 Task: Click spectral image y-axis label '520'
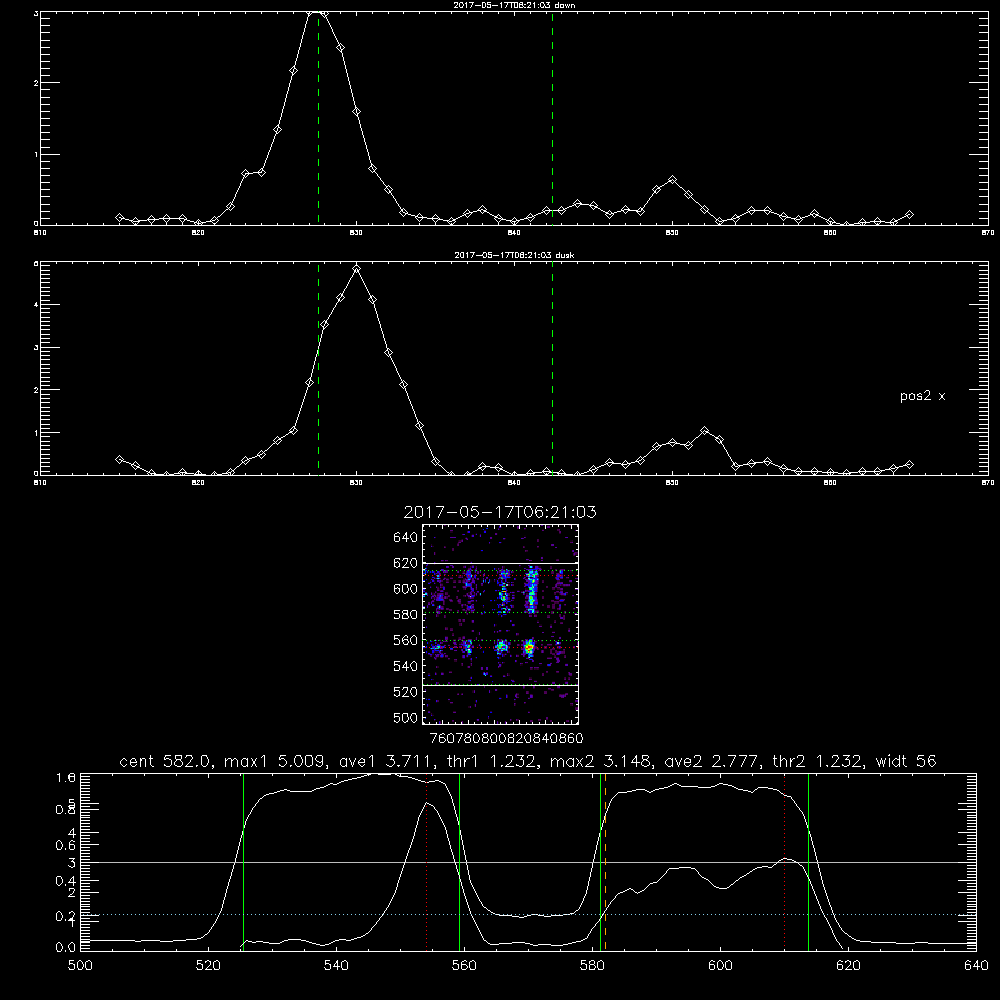(x=406, y=692)
